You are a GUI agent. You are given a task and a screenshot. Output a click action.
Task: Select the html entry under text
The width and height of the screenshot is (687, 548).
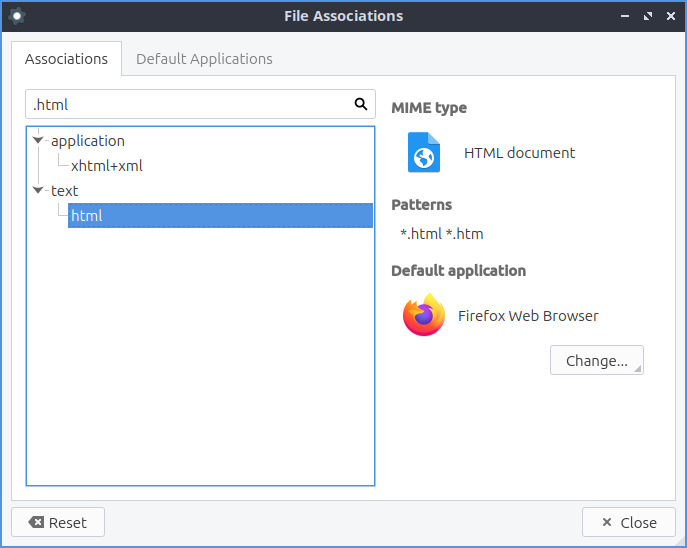point(87,215)
